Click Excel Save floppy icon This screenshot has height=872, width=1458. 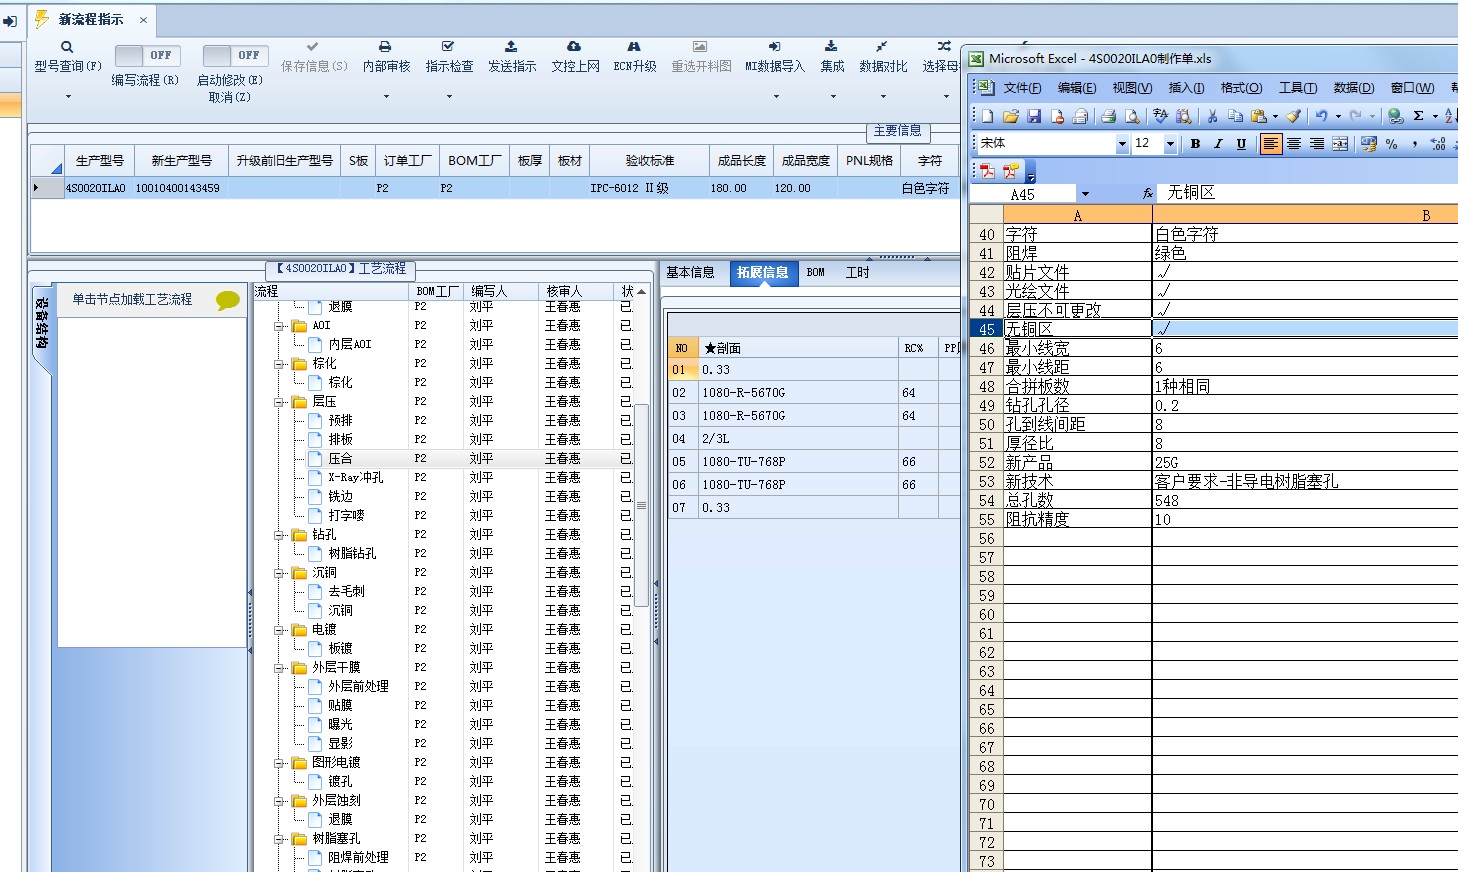pyautogui.click(x=1034, y=116)
